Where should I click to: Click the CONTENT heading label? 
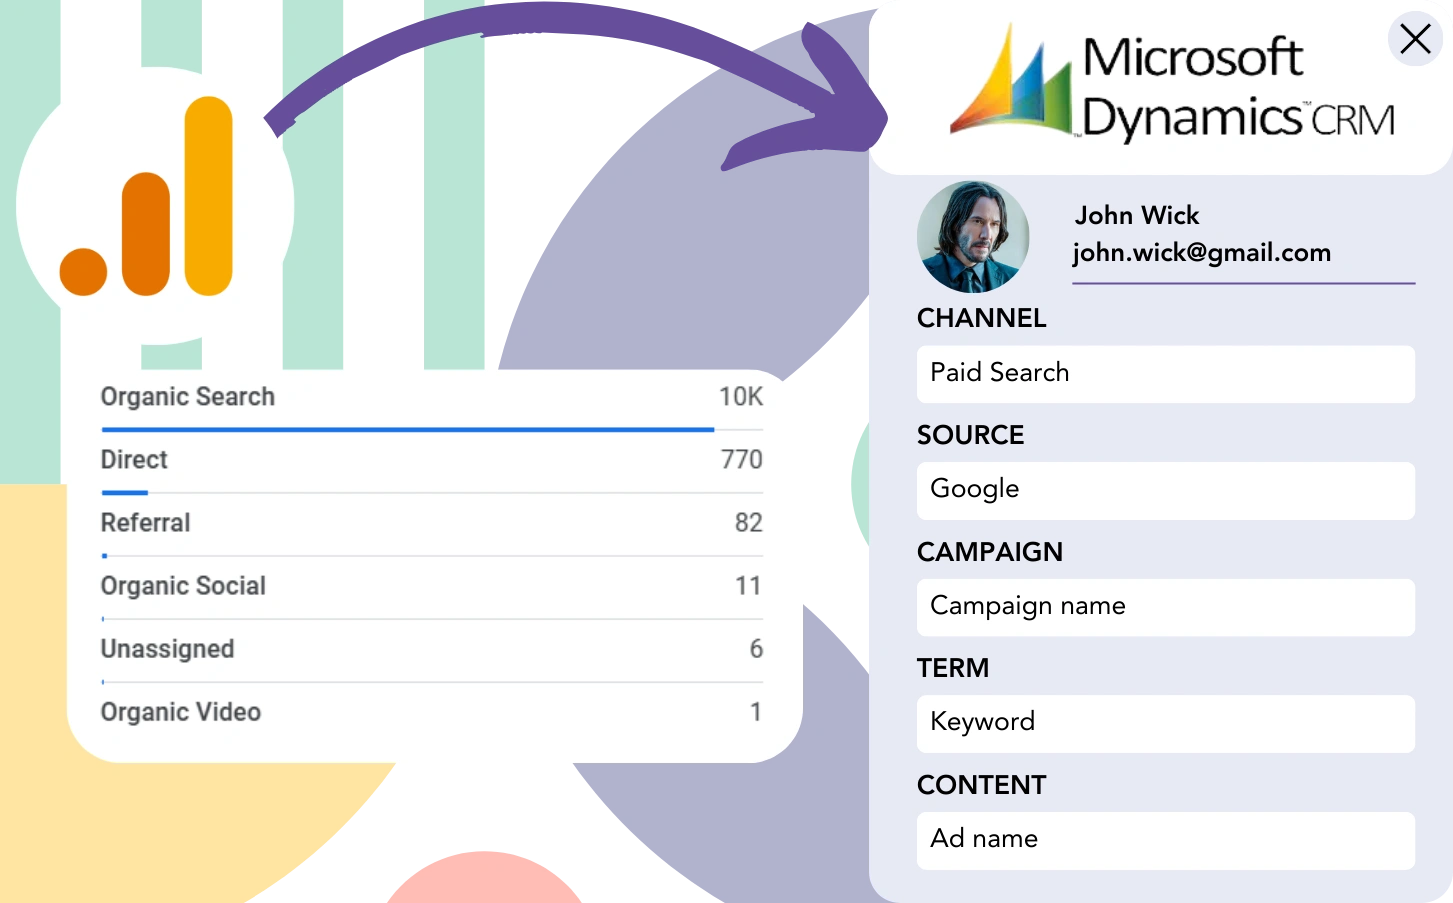pyautogui.click(x=981, y=785)
